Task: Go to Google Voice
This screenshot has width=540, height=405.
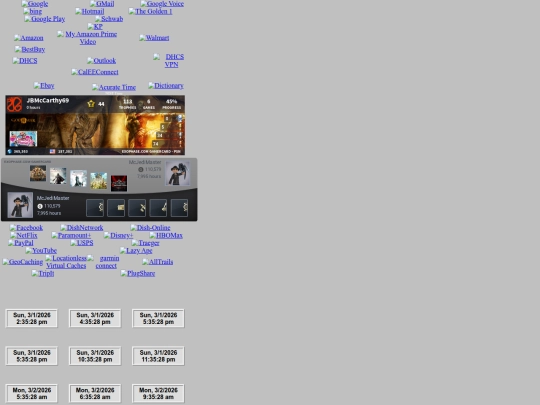Action: point(162,4)
